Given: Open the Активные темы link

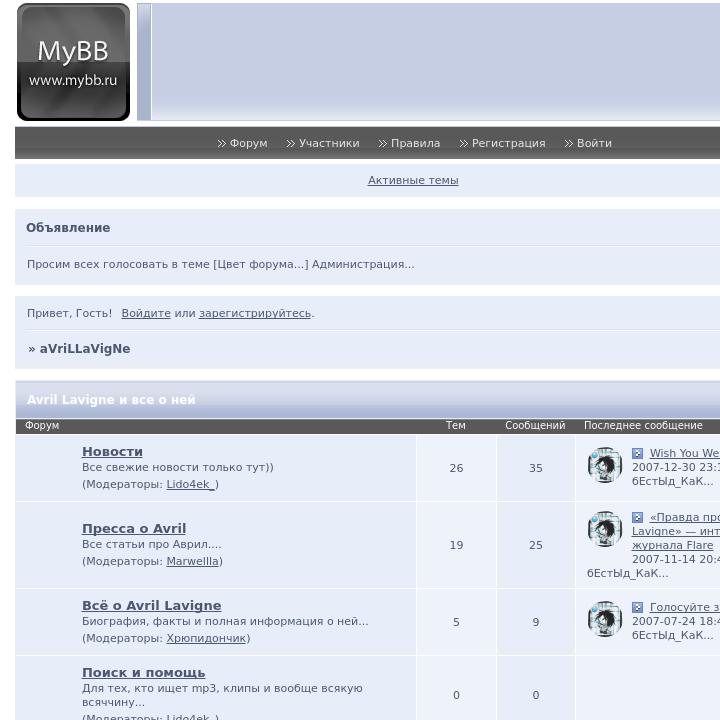Looking at the screenshot, I should [x=413, y=180].
